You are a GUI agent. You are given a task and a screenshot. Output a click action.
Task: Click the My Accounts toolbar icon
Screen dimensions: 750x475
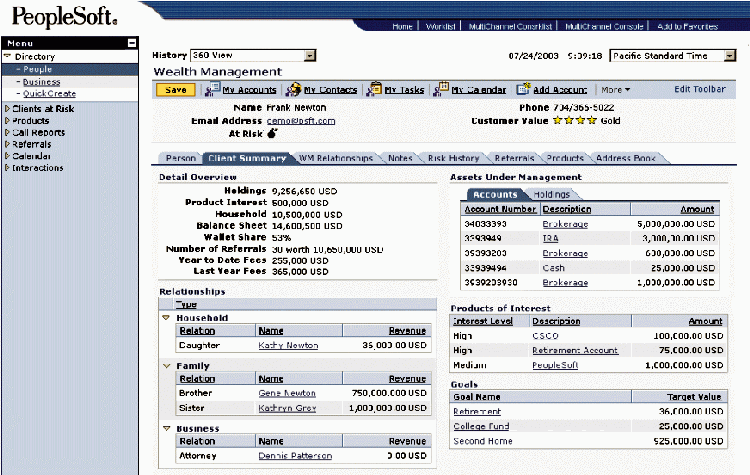point(212,89)
